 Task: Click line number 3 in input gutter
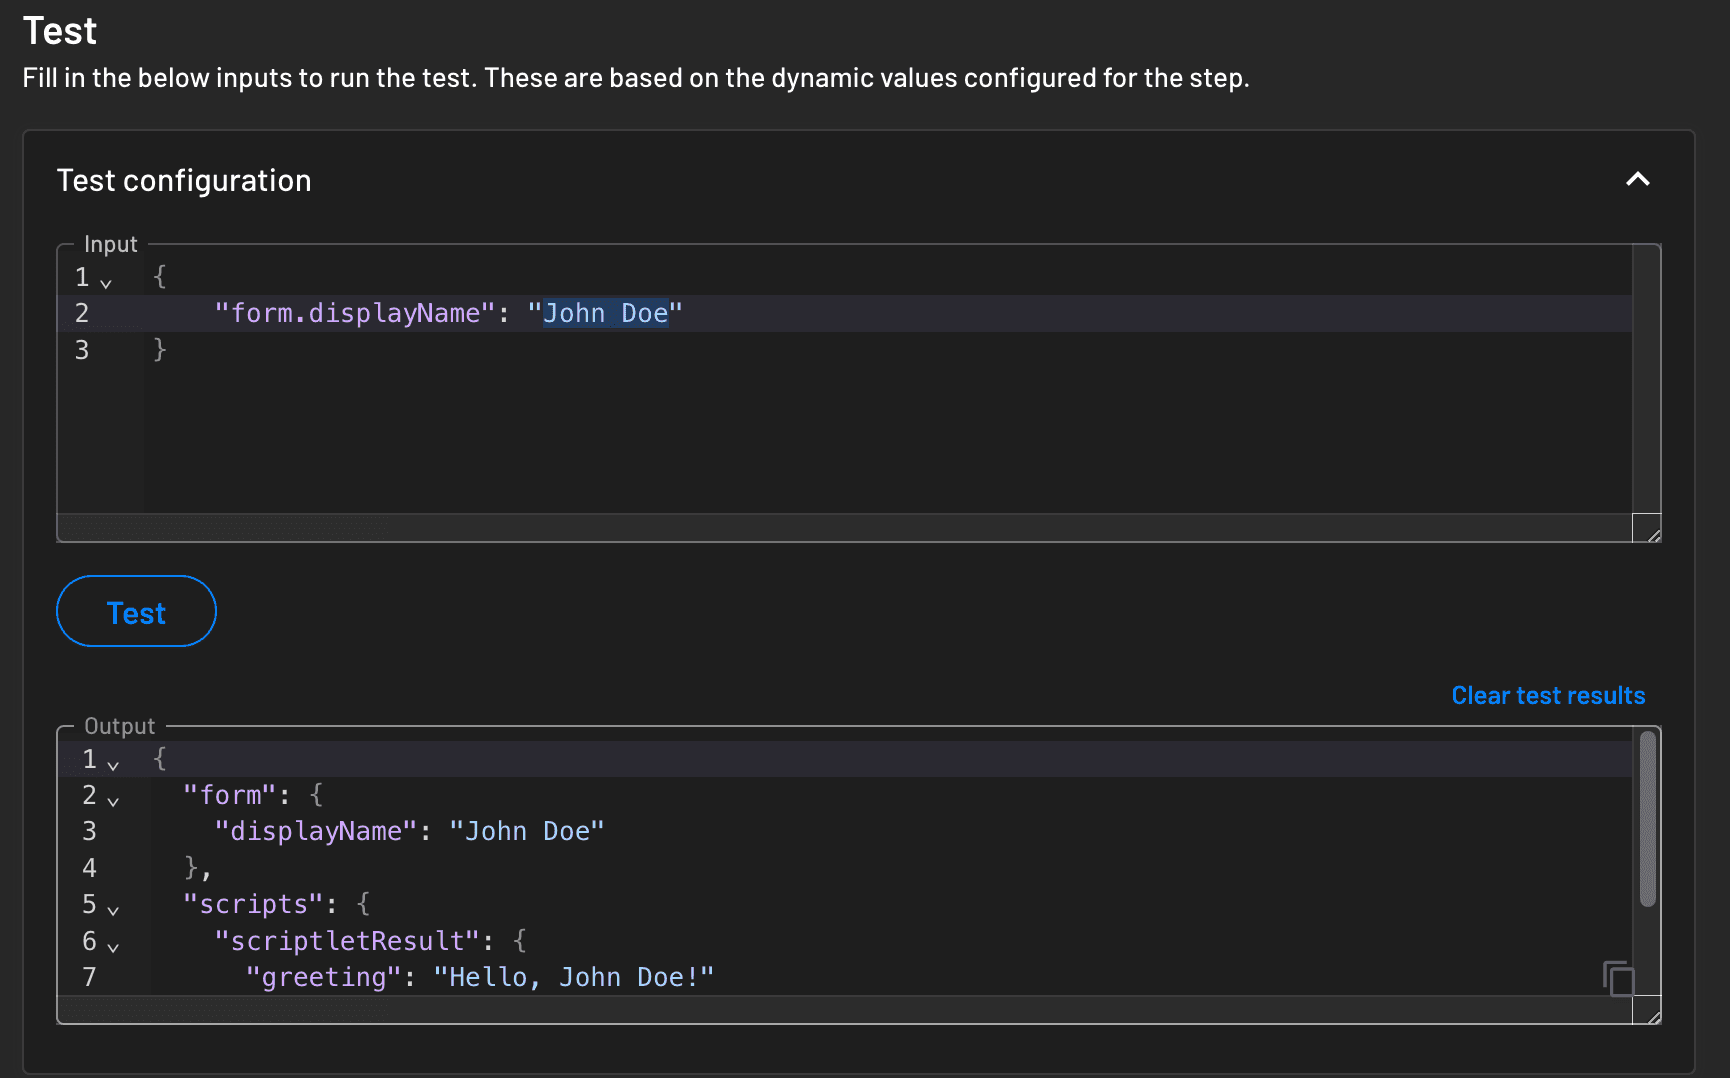82,350
